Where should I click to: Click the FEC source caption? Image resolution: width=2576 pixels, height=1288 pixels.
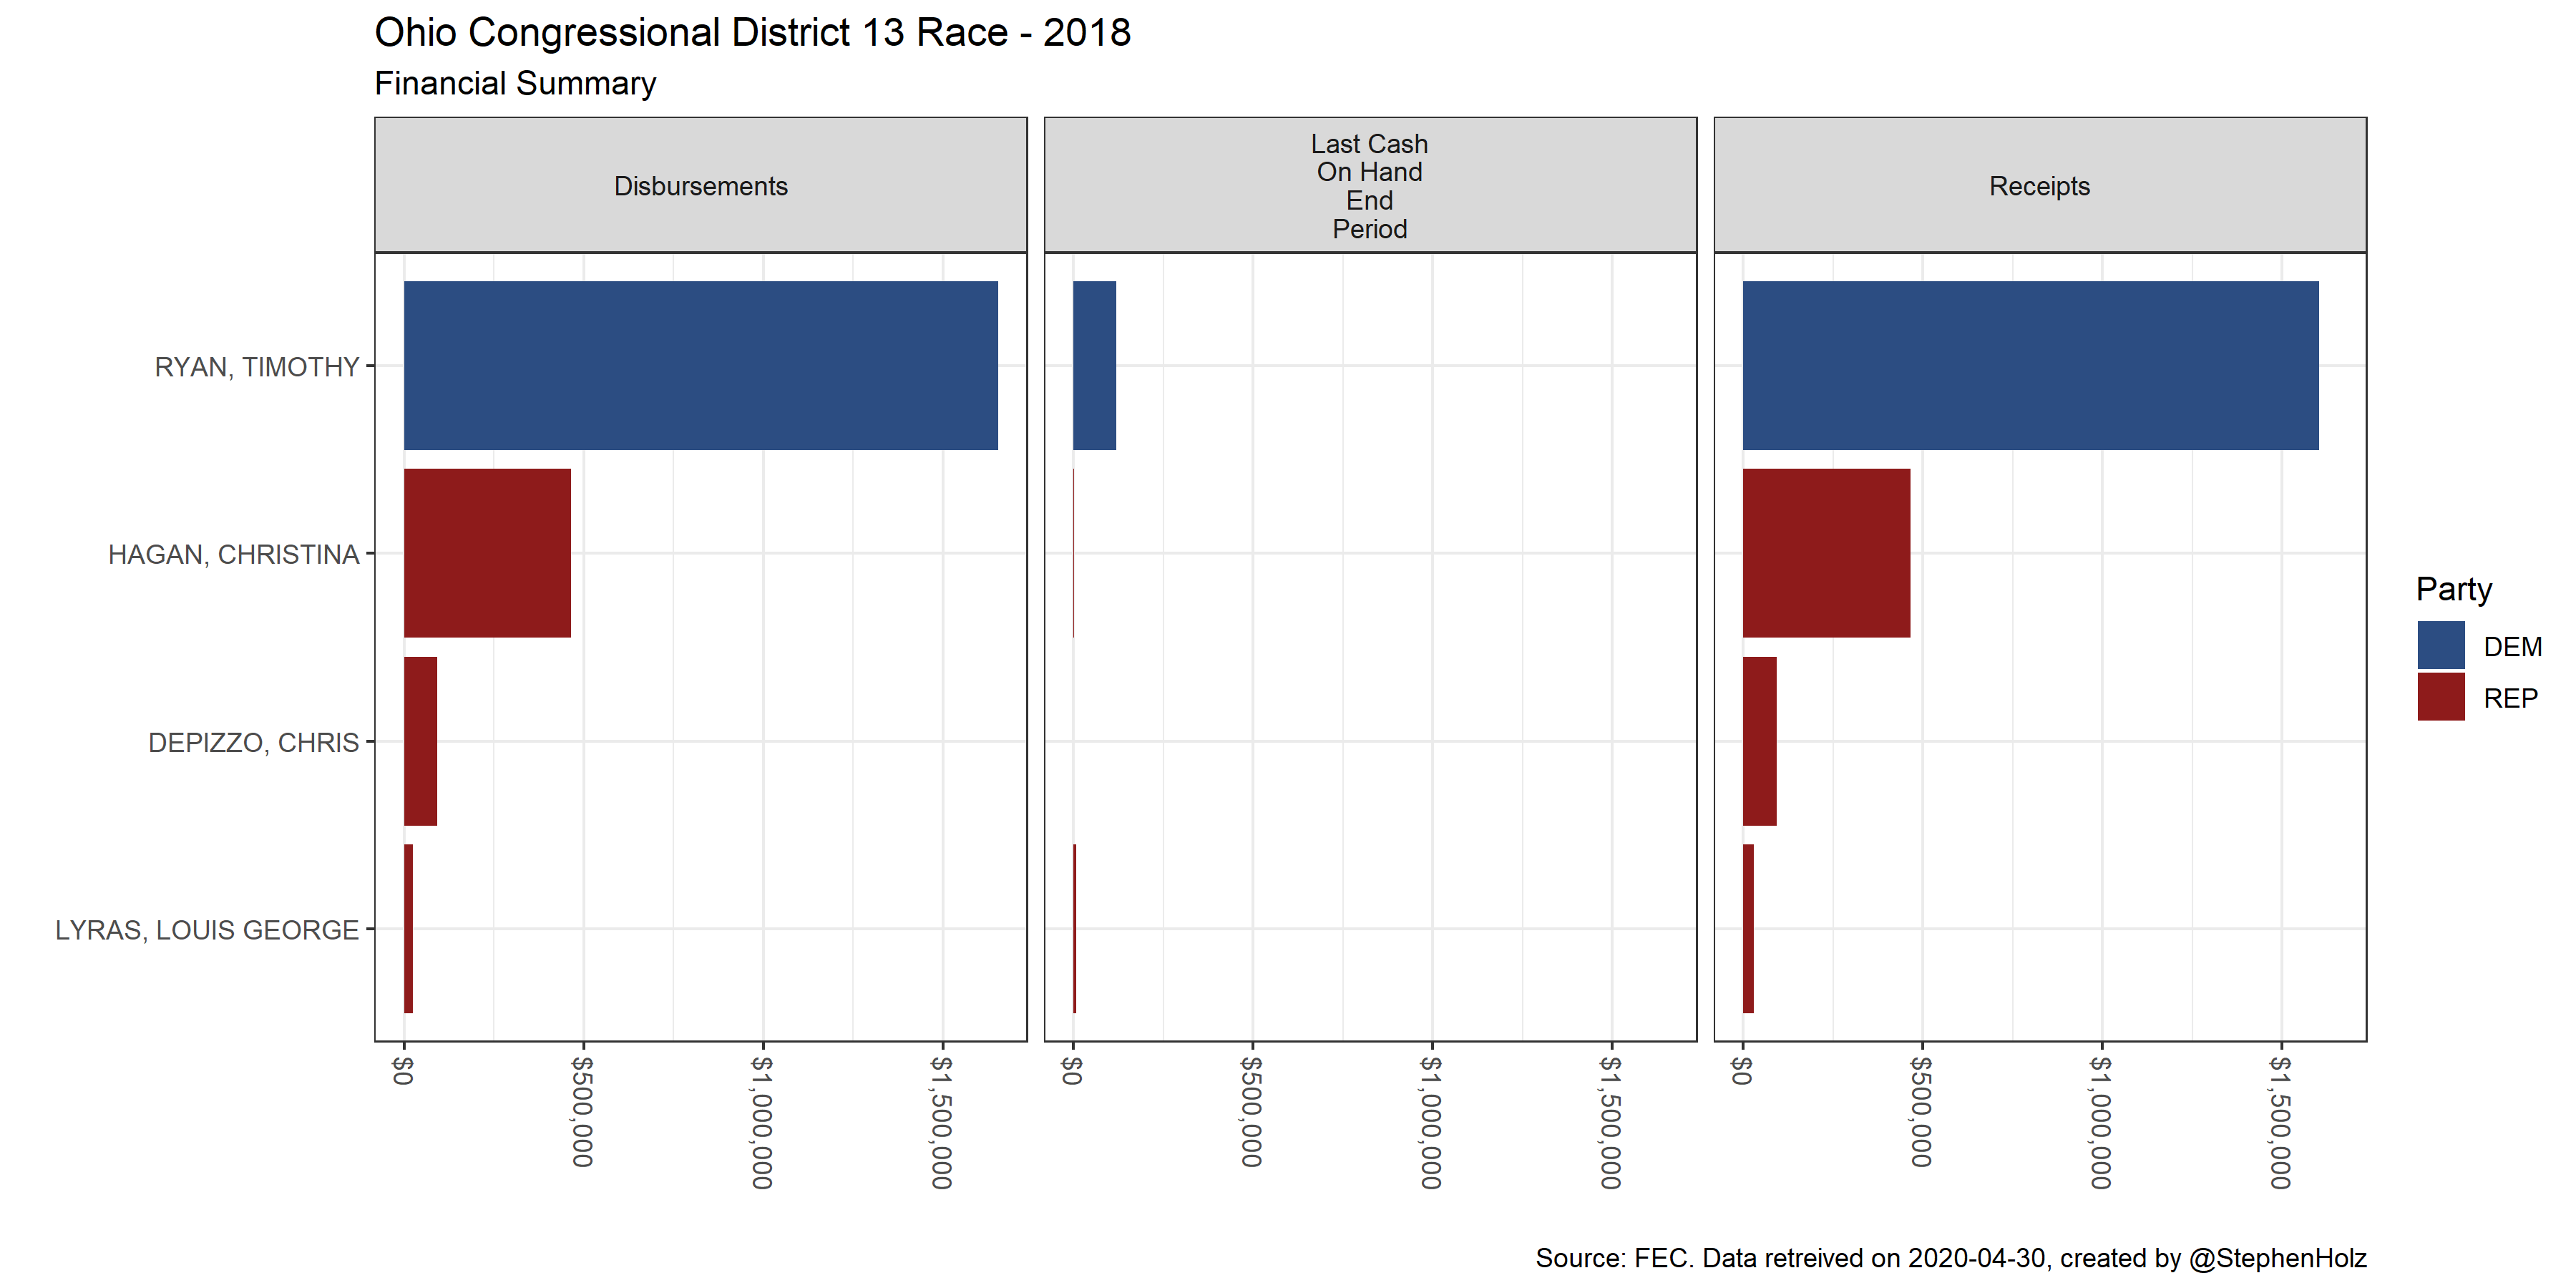1950,1258
